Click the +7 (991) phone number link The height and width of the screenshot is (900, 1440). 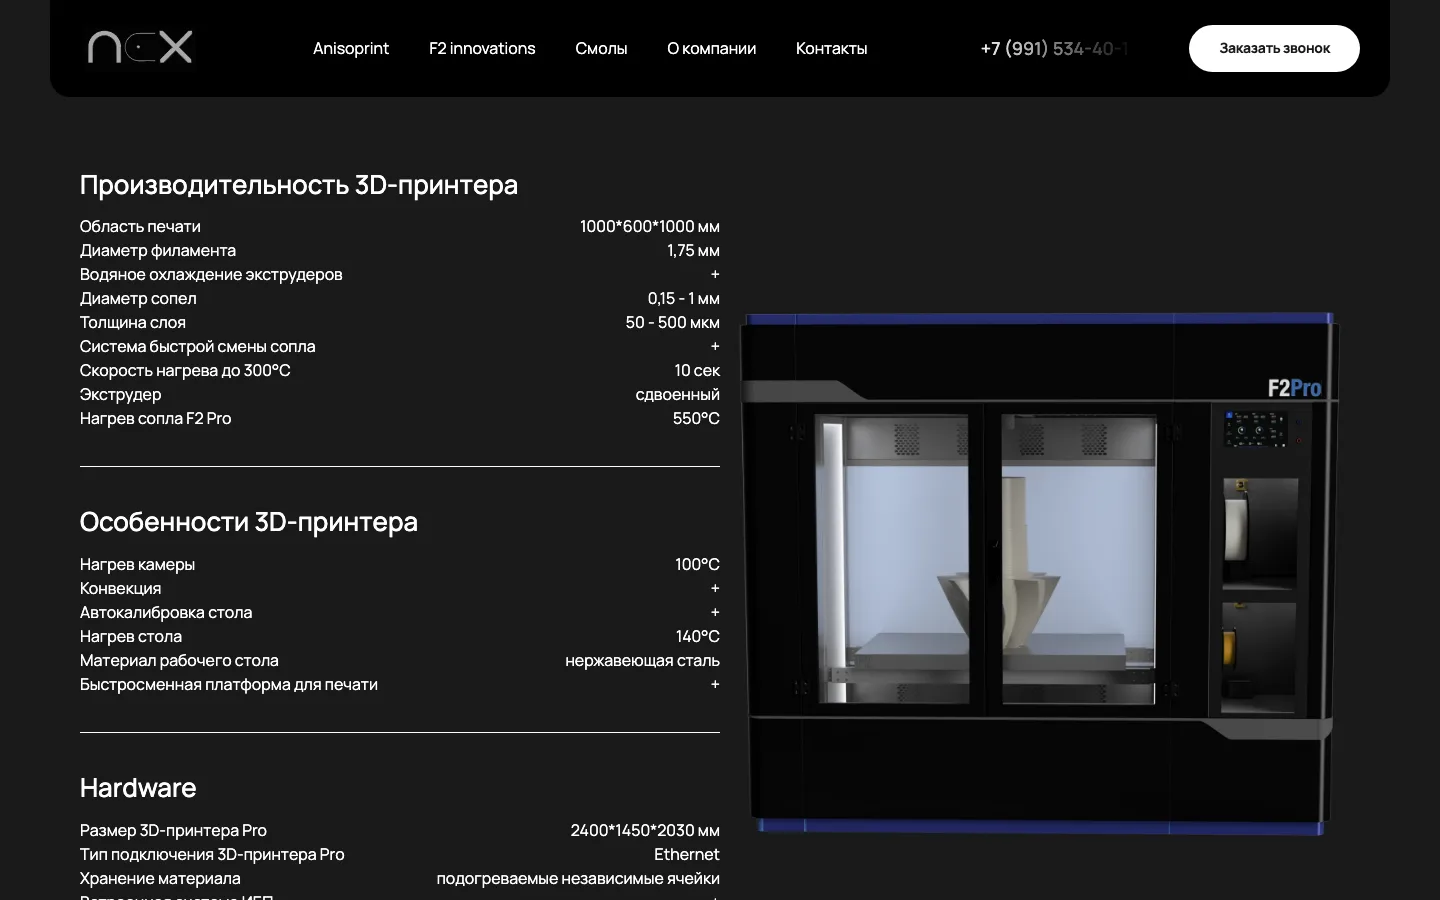1054,48
